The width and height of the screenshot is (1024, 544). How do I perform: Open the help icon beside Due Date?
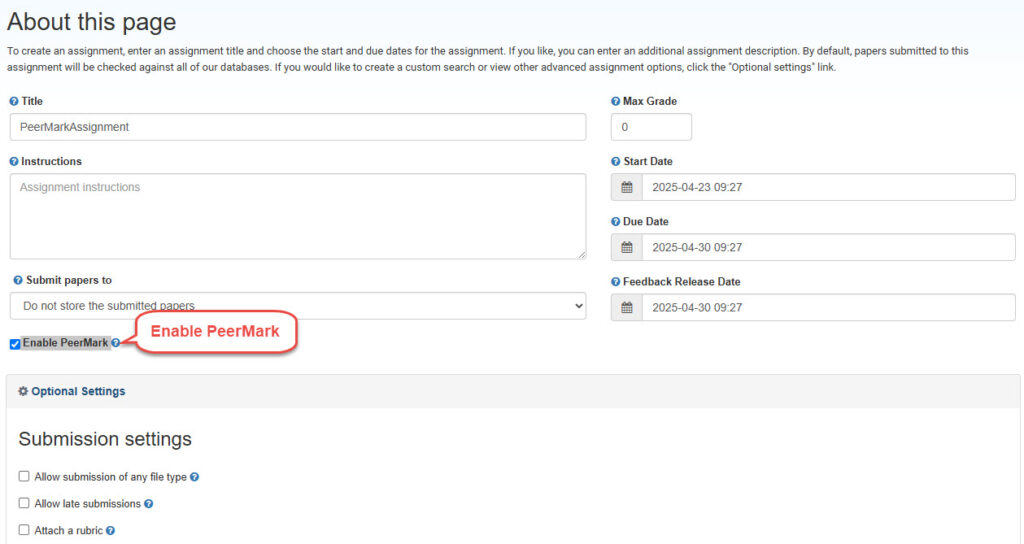coord(615,221)
